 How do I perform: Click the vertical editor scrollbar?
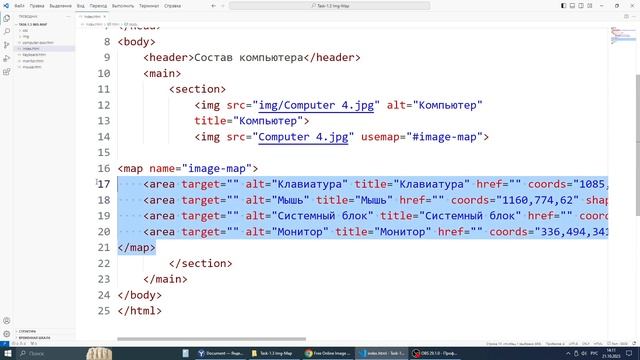tap(638, 145)
